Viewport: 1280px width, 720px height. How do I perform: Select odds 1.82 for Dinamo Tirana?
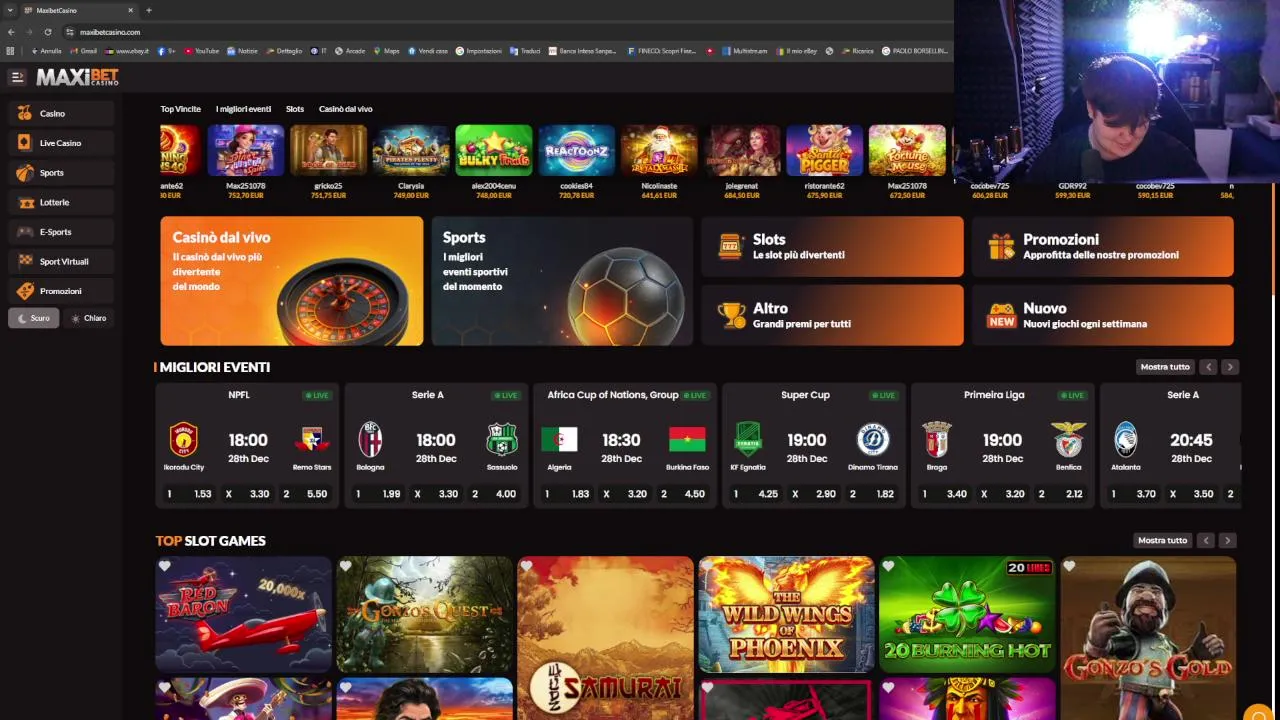tap(873, 494)
